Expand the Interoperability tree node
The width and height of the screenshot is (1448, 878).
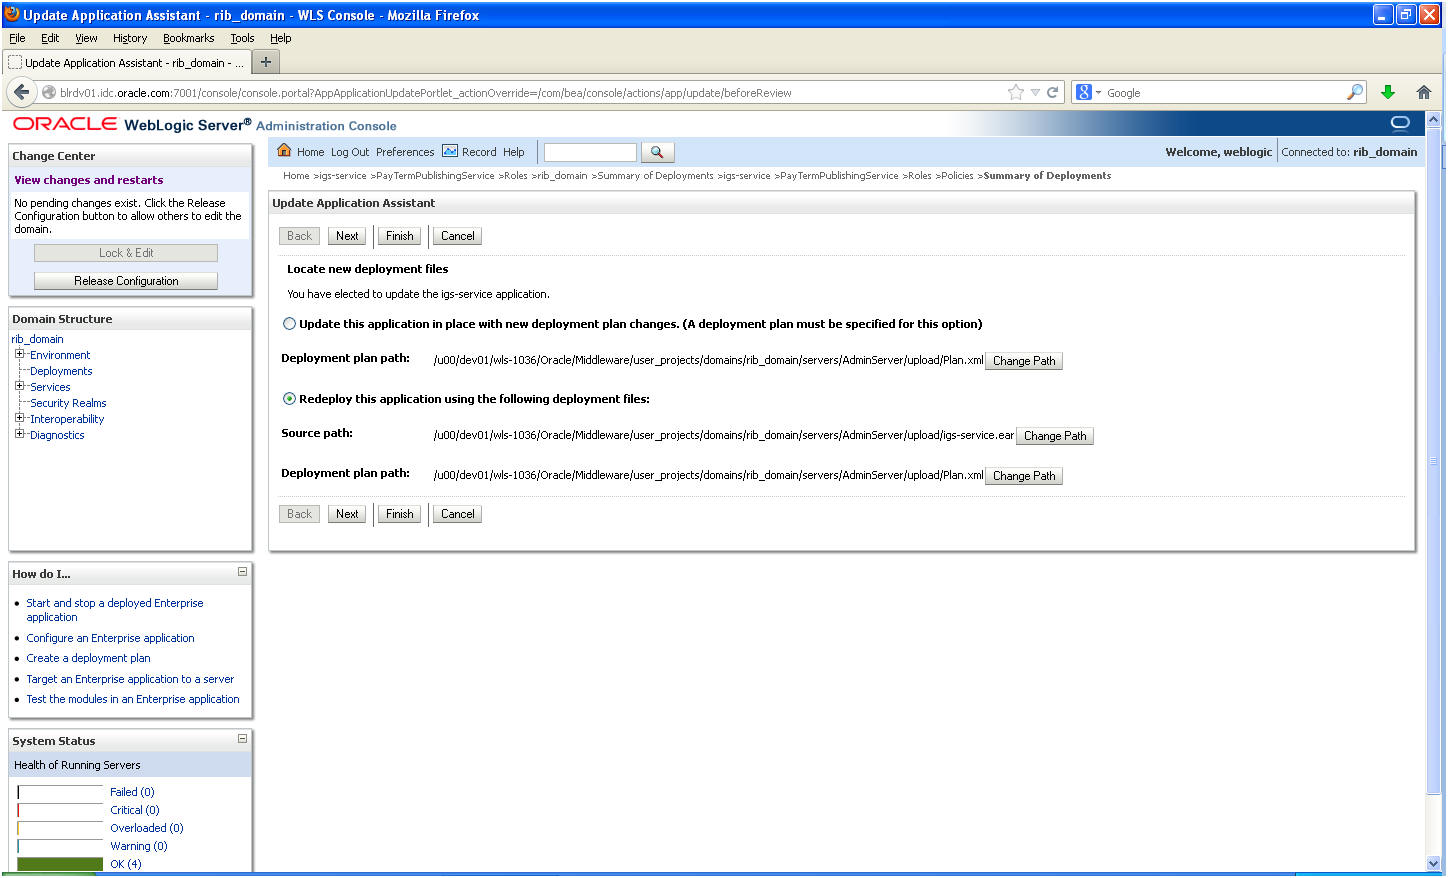[x=19, y=418]
